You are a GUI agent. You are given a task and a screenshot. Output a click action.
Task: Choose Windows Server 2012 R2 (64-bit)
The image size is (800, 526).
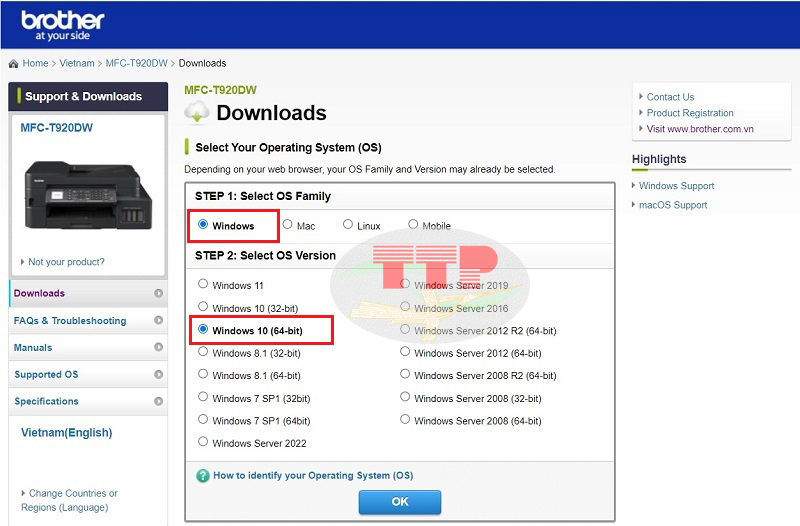[x=405, y=329]
